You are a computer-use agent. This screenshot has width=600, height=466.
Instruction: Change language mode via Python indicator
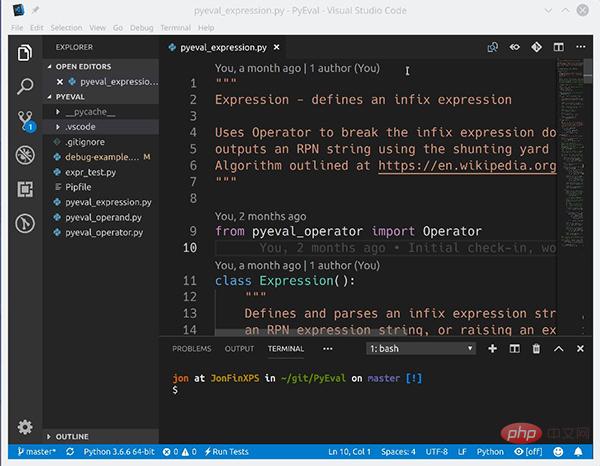pyautogui.click(x=490, y=452)
